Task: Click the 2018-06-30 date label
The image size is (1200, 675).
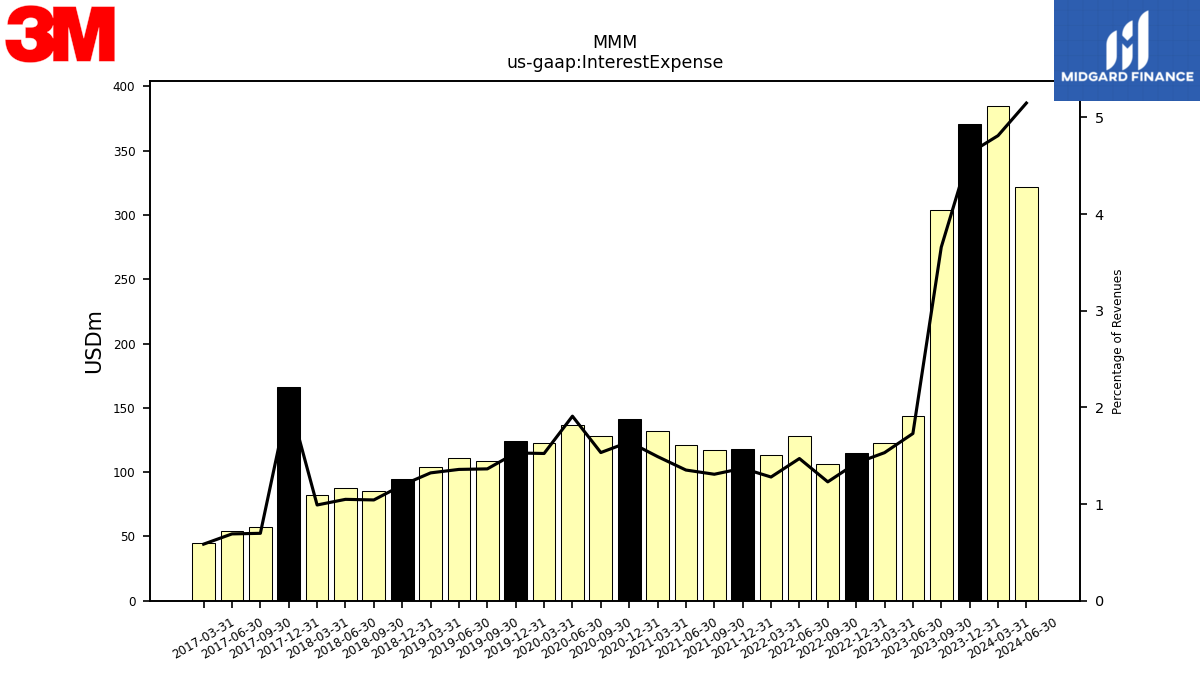Action: [345, 638]
